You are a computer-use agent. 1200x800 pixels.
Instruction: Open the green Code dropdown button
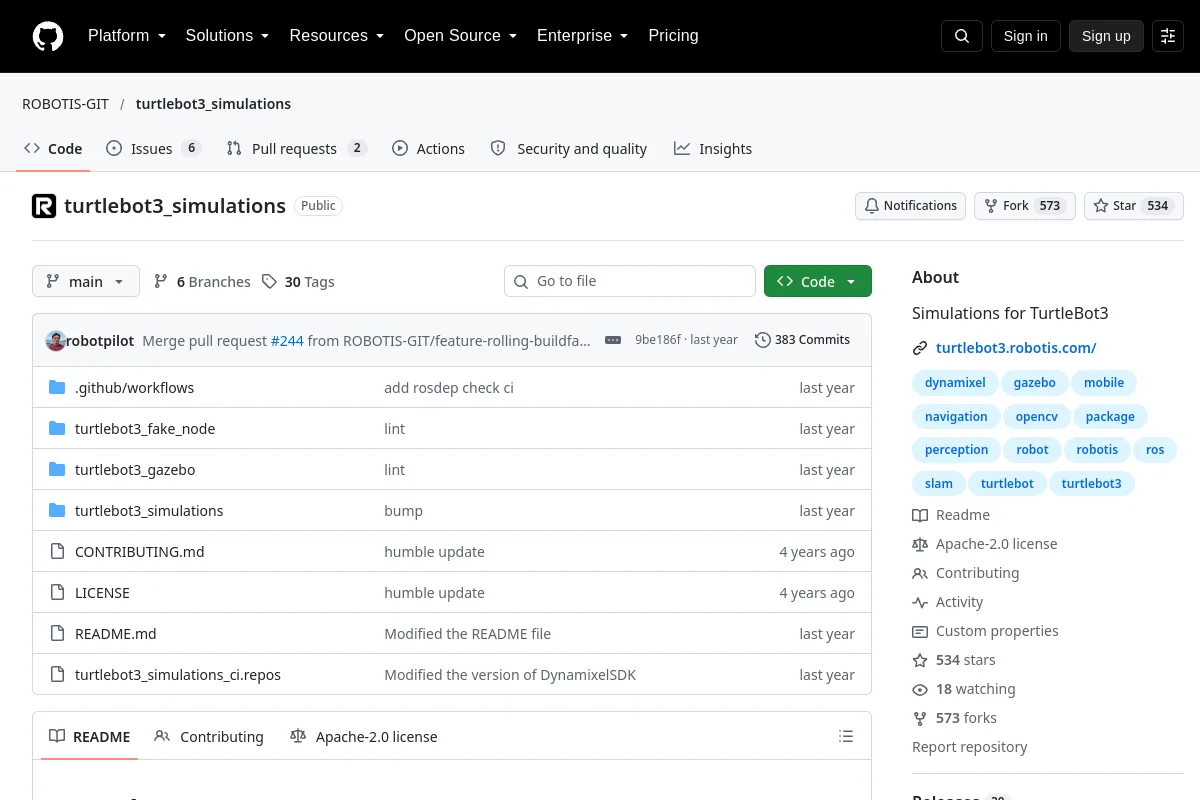pos(818,281)
